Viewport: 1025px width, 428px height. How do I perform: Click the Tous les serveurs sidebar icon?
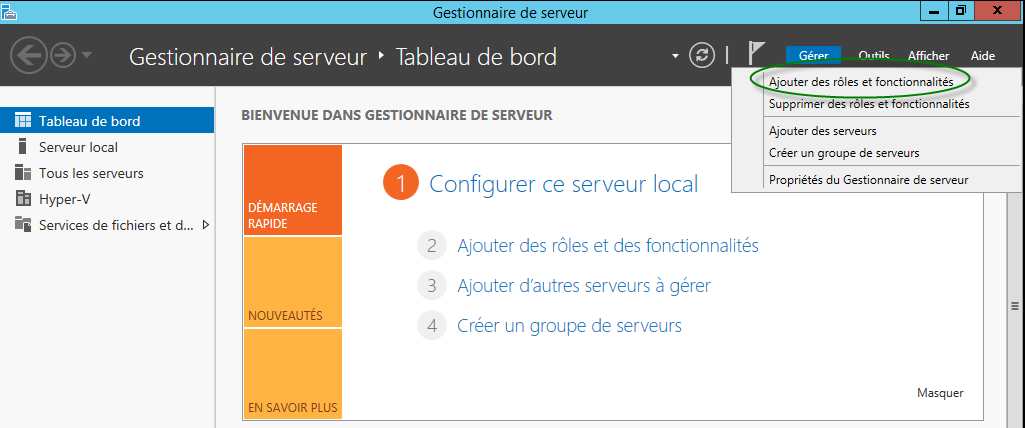tap(23, 173)
